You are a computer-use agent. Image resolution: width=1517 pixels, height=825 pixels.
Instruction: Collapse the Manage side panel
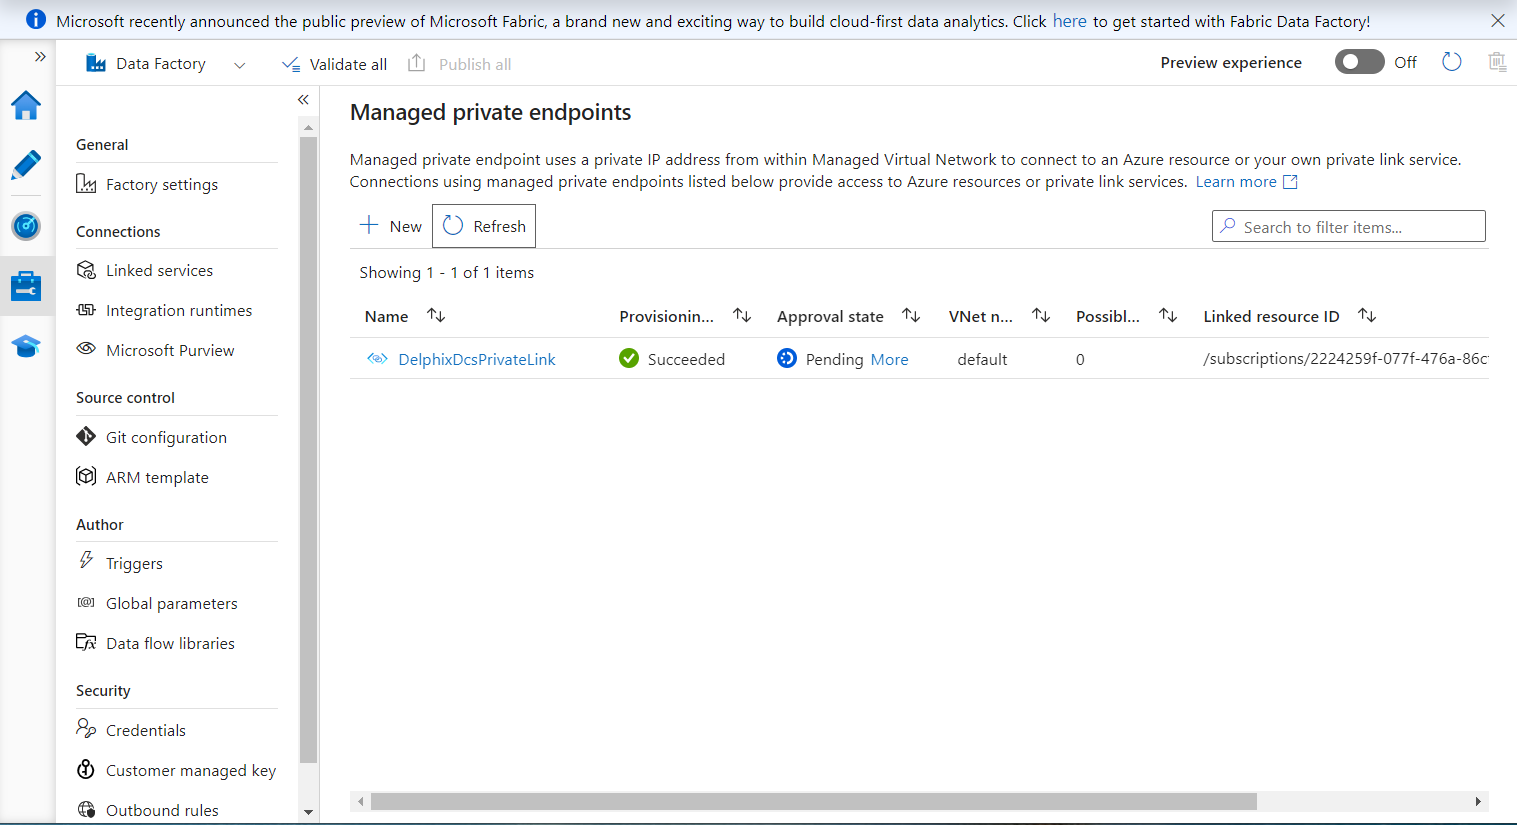[x=303, y=100]
